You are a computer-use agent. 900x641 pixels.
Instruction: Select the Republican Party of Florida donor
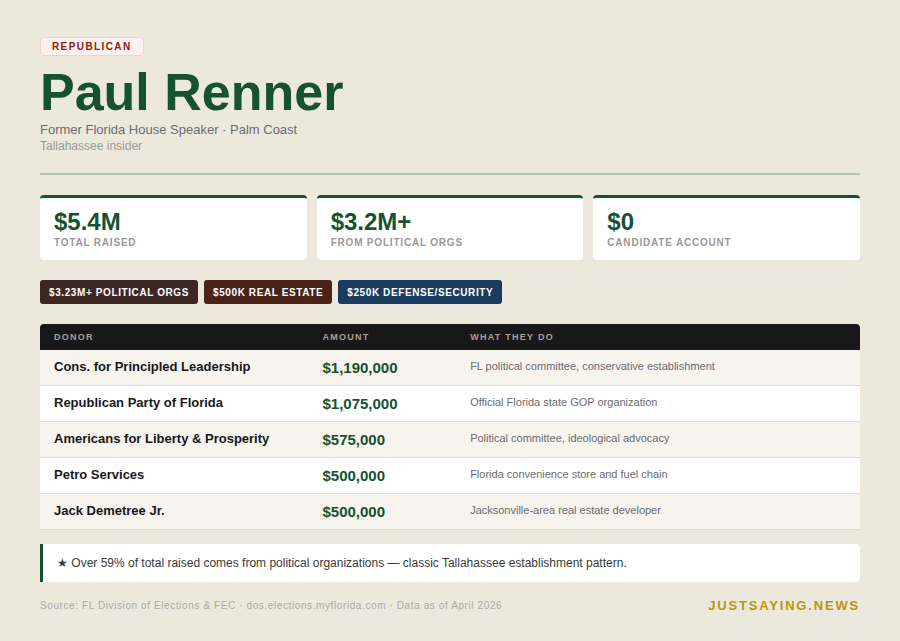[x=138, y=403]
